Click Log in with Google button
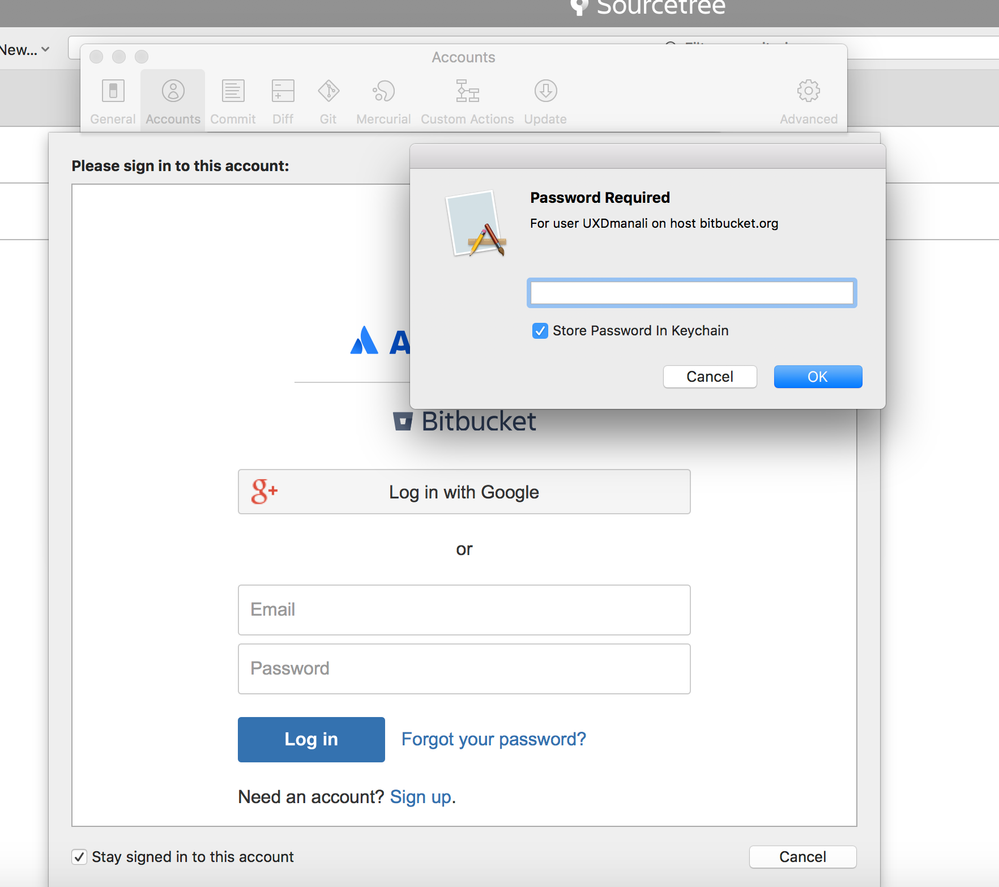 tap(464, 492)
